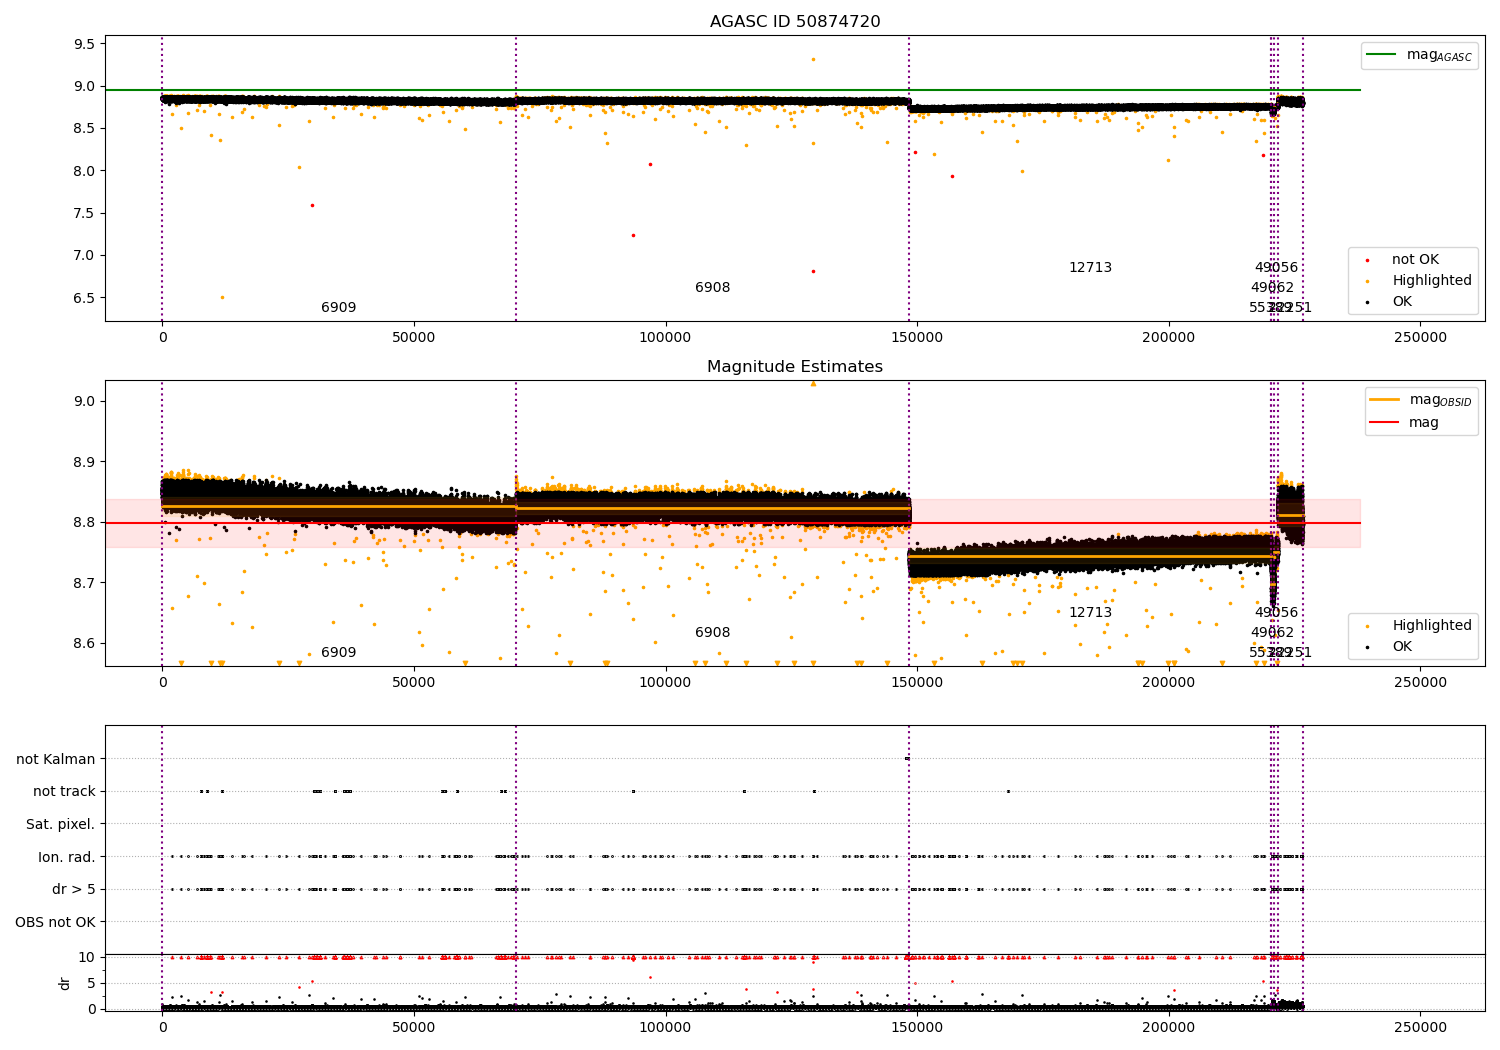Click the 'Sat. pixel.' axis label

click(x=61, y=824)
